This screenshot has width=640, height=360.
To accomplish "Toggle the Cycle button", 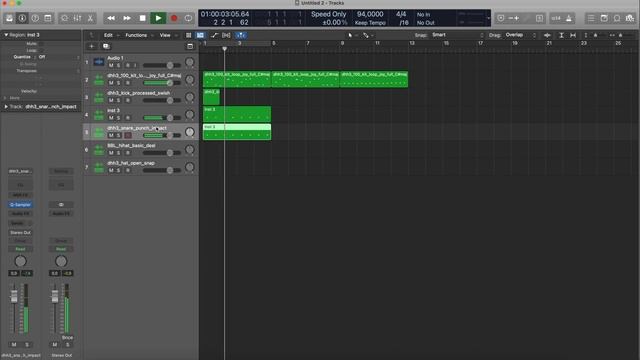I will [188, 18].
